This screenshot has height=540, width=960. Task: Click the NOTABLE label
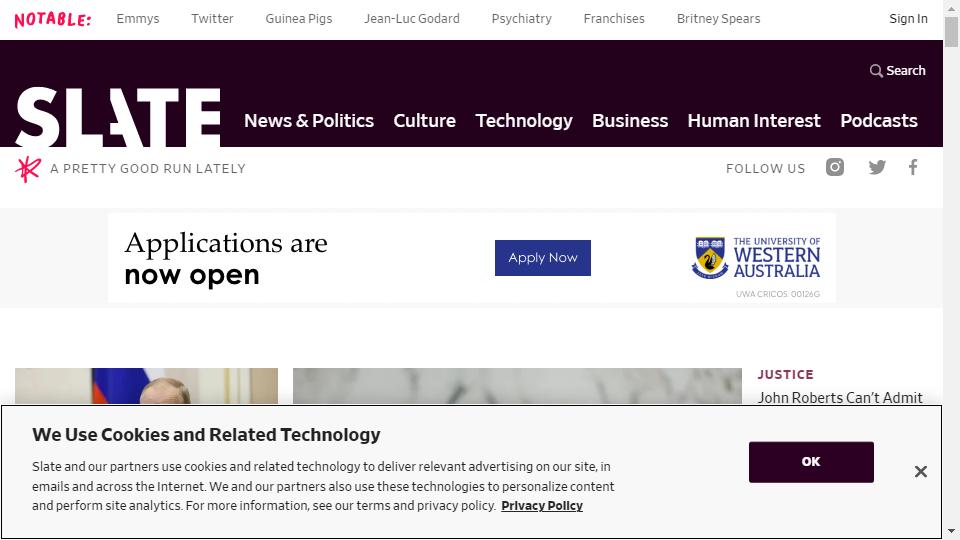pyautogui.click(x=53, y=20)
